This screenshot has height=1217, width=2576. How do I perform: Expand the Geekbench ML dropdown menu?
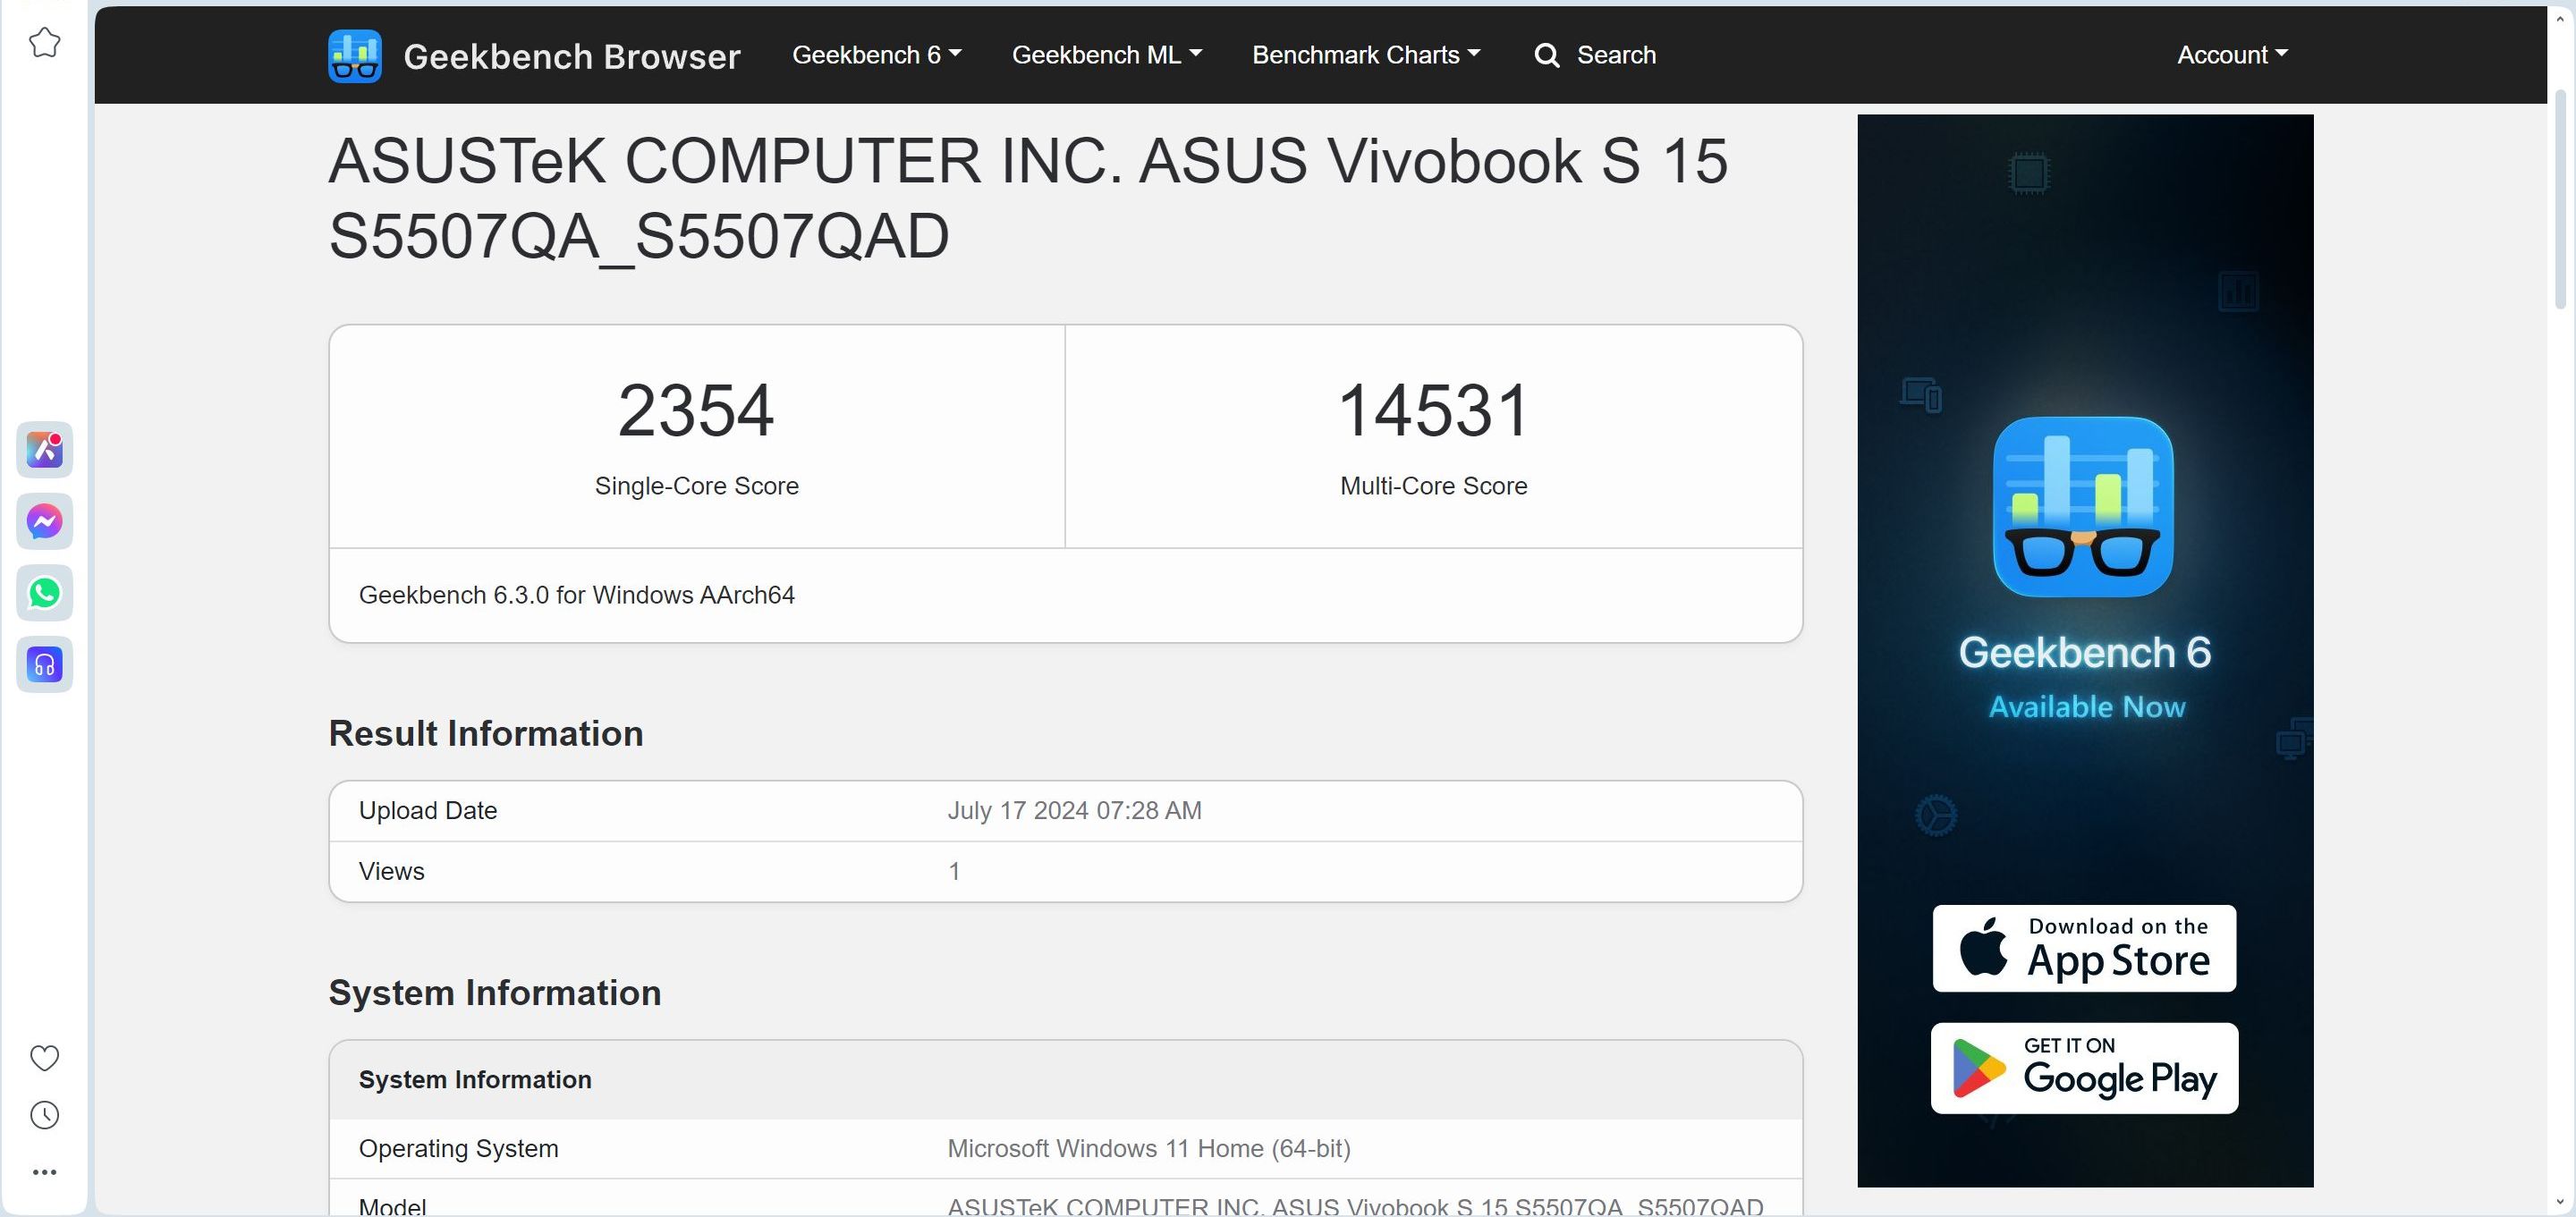[1106, 55]
